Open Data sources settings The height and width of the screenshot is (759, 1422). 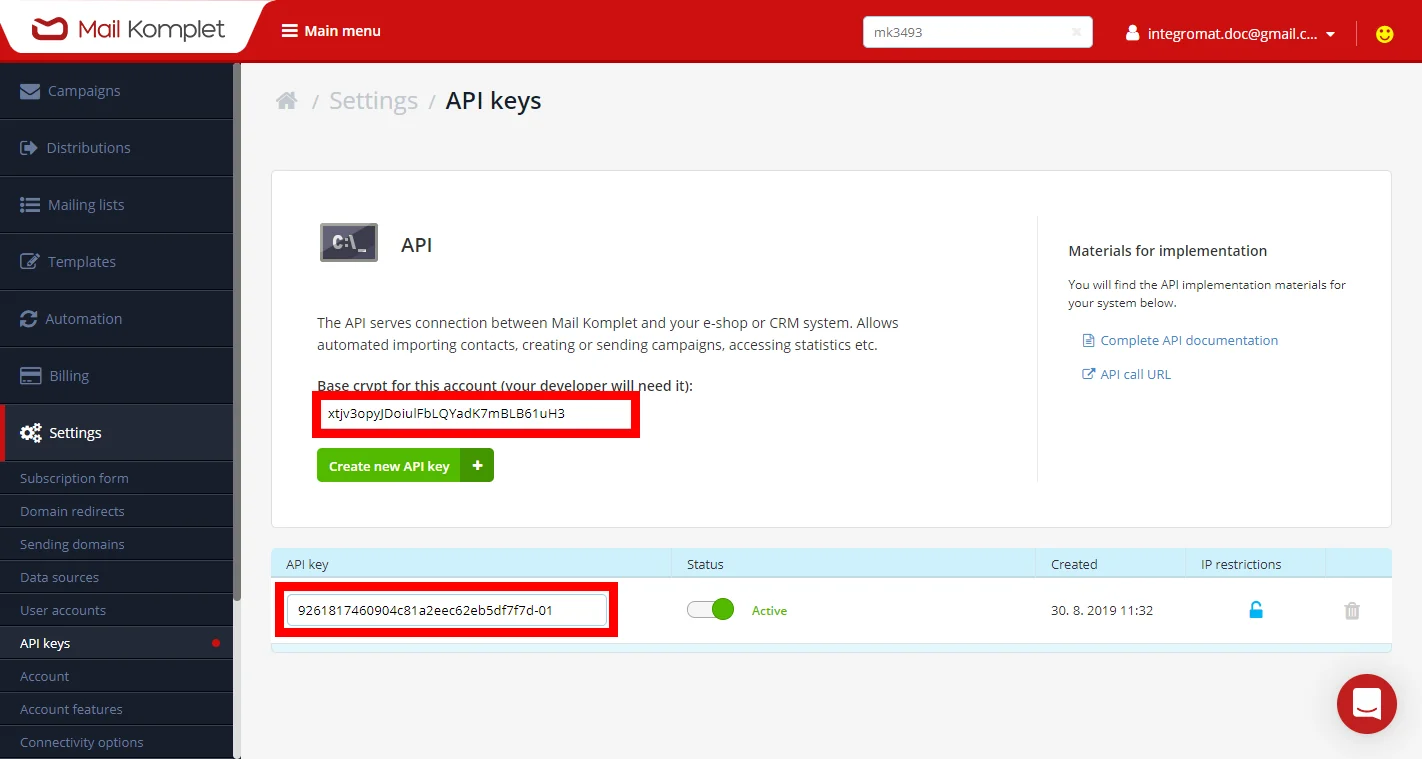(116, 577)
